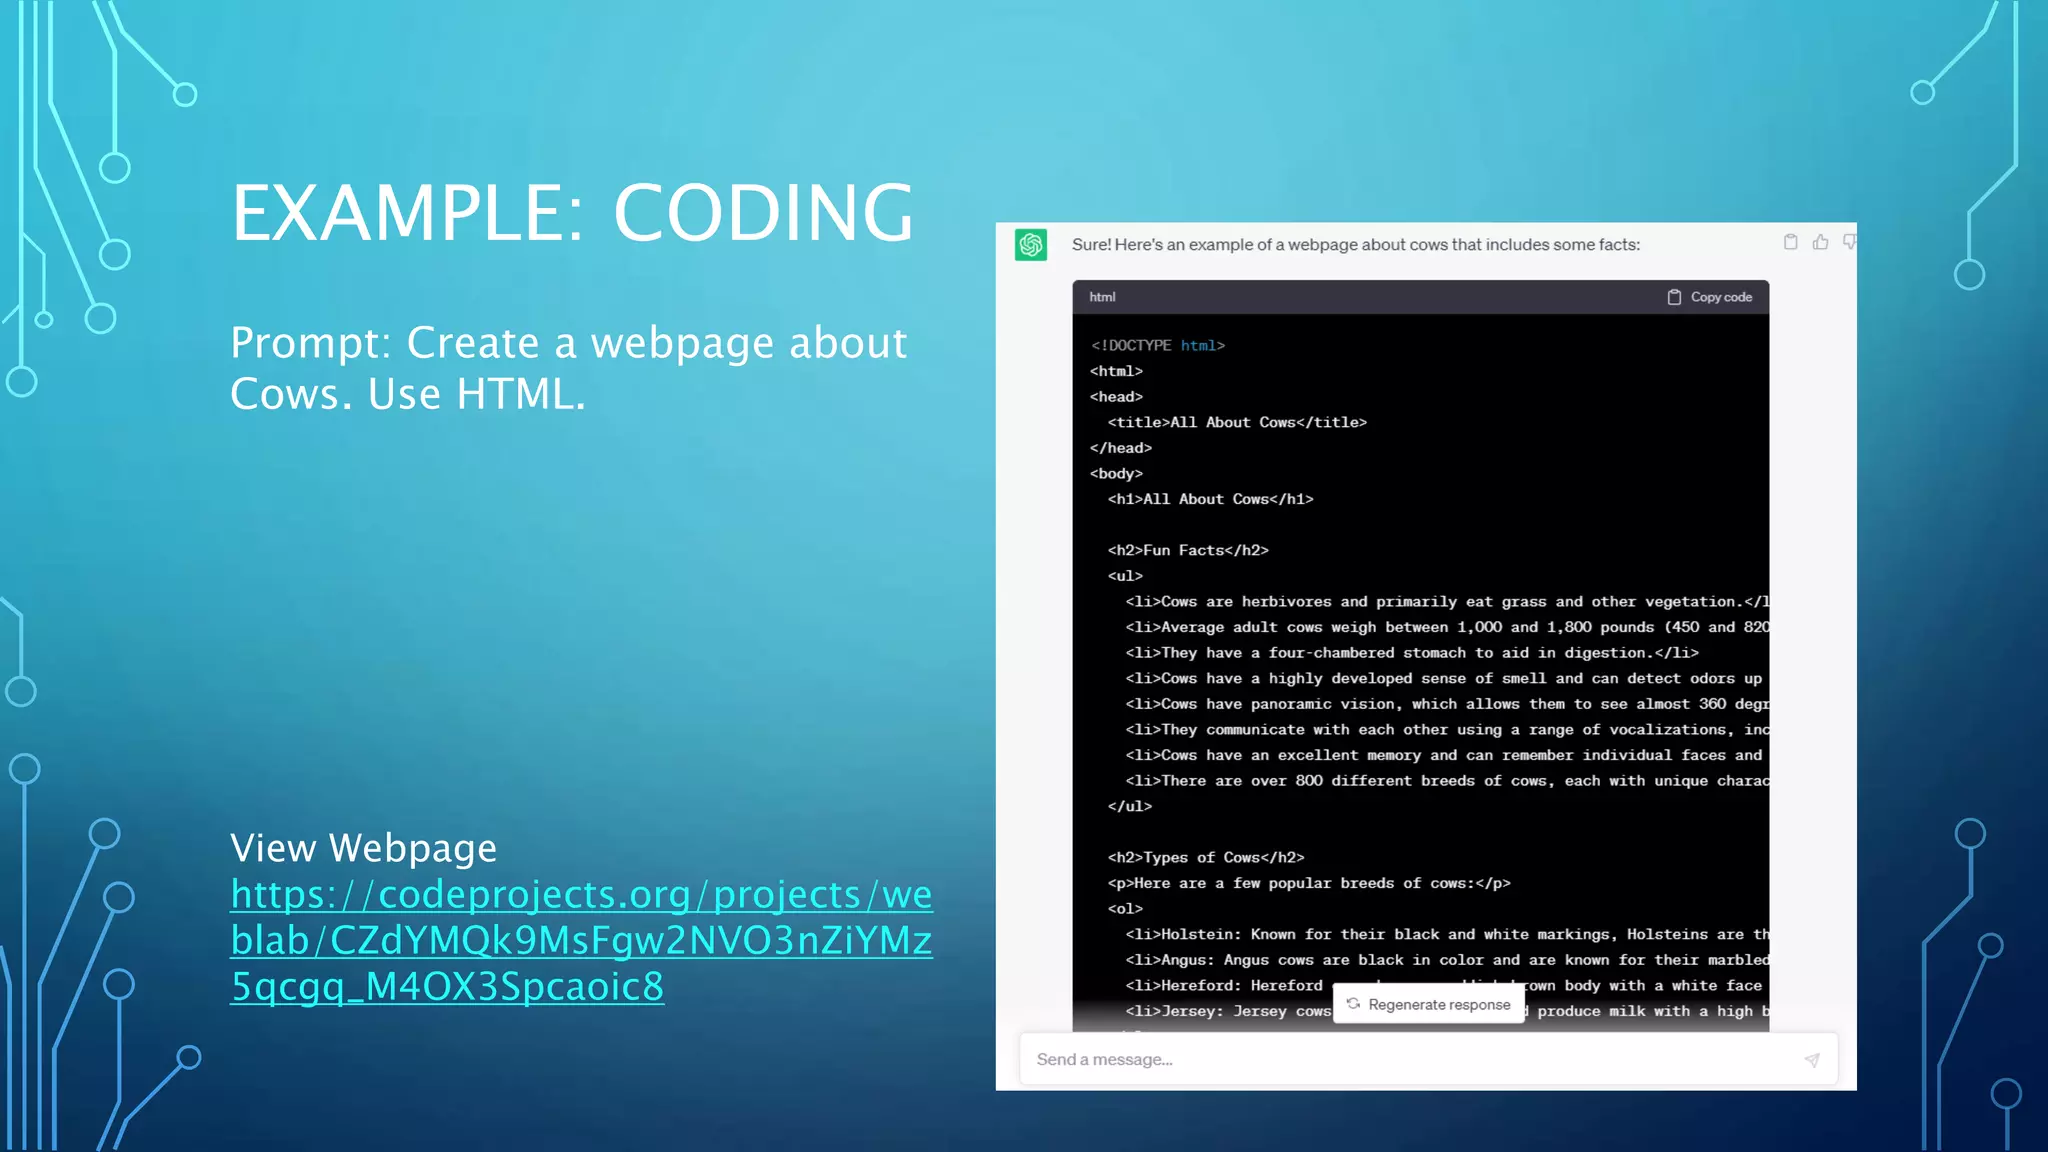Click the Sure! Here's an example response text
The image size is (2048, 1152).
click(1355, 245)
